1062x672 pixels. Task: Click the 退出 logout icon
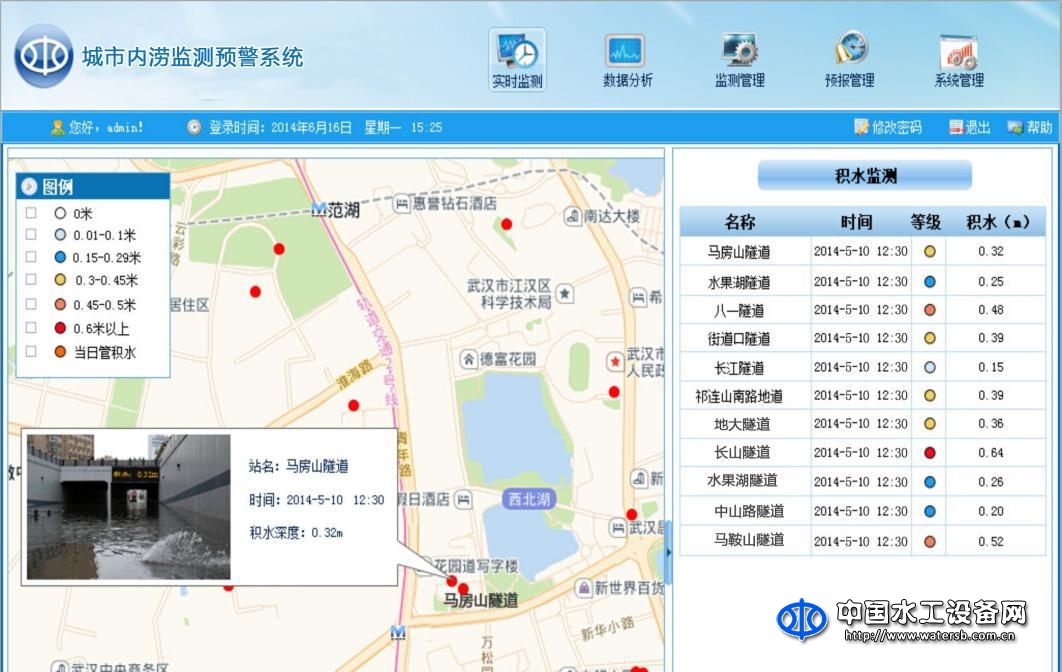click(968, 127)
